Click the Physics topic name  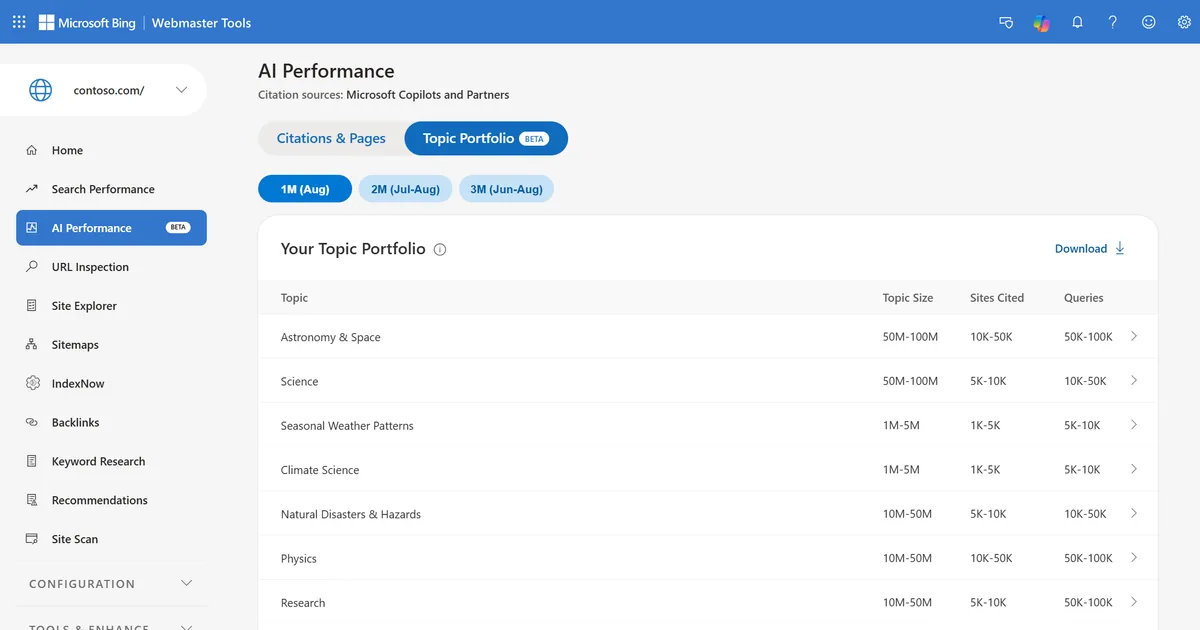pyautogui.click(x=299, y=559)
